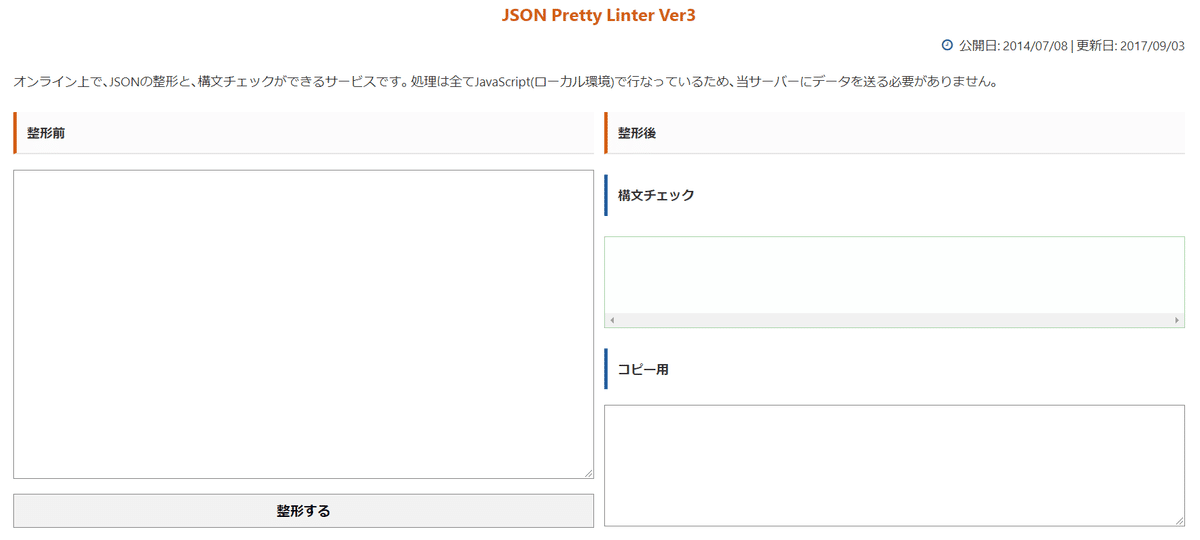Click the published date 2014/07/08 text
The image size is (1200, 540).
(1035, 45)
